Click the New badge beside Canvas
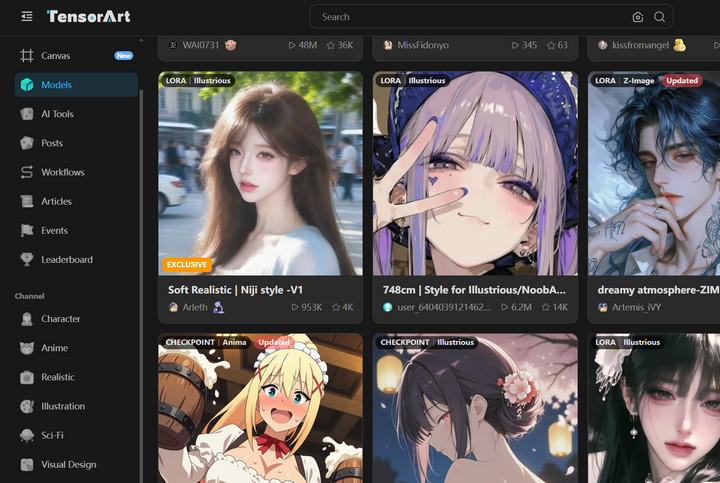The image size is (720, 483). tap(124, 56)
